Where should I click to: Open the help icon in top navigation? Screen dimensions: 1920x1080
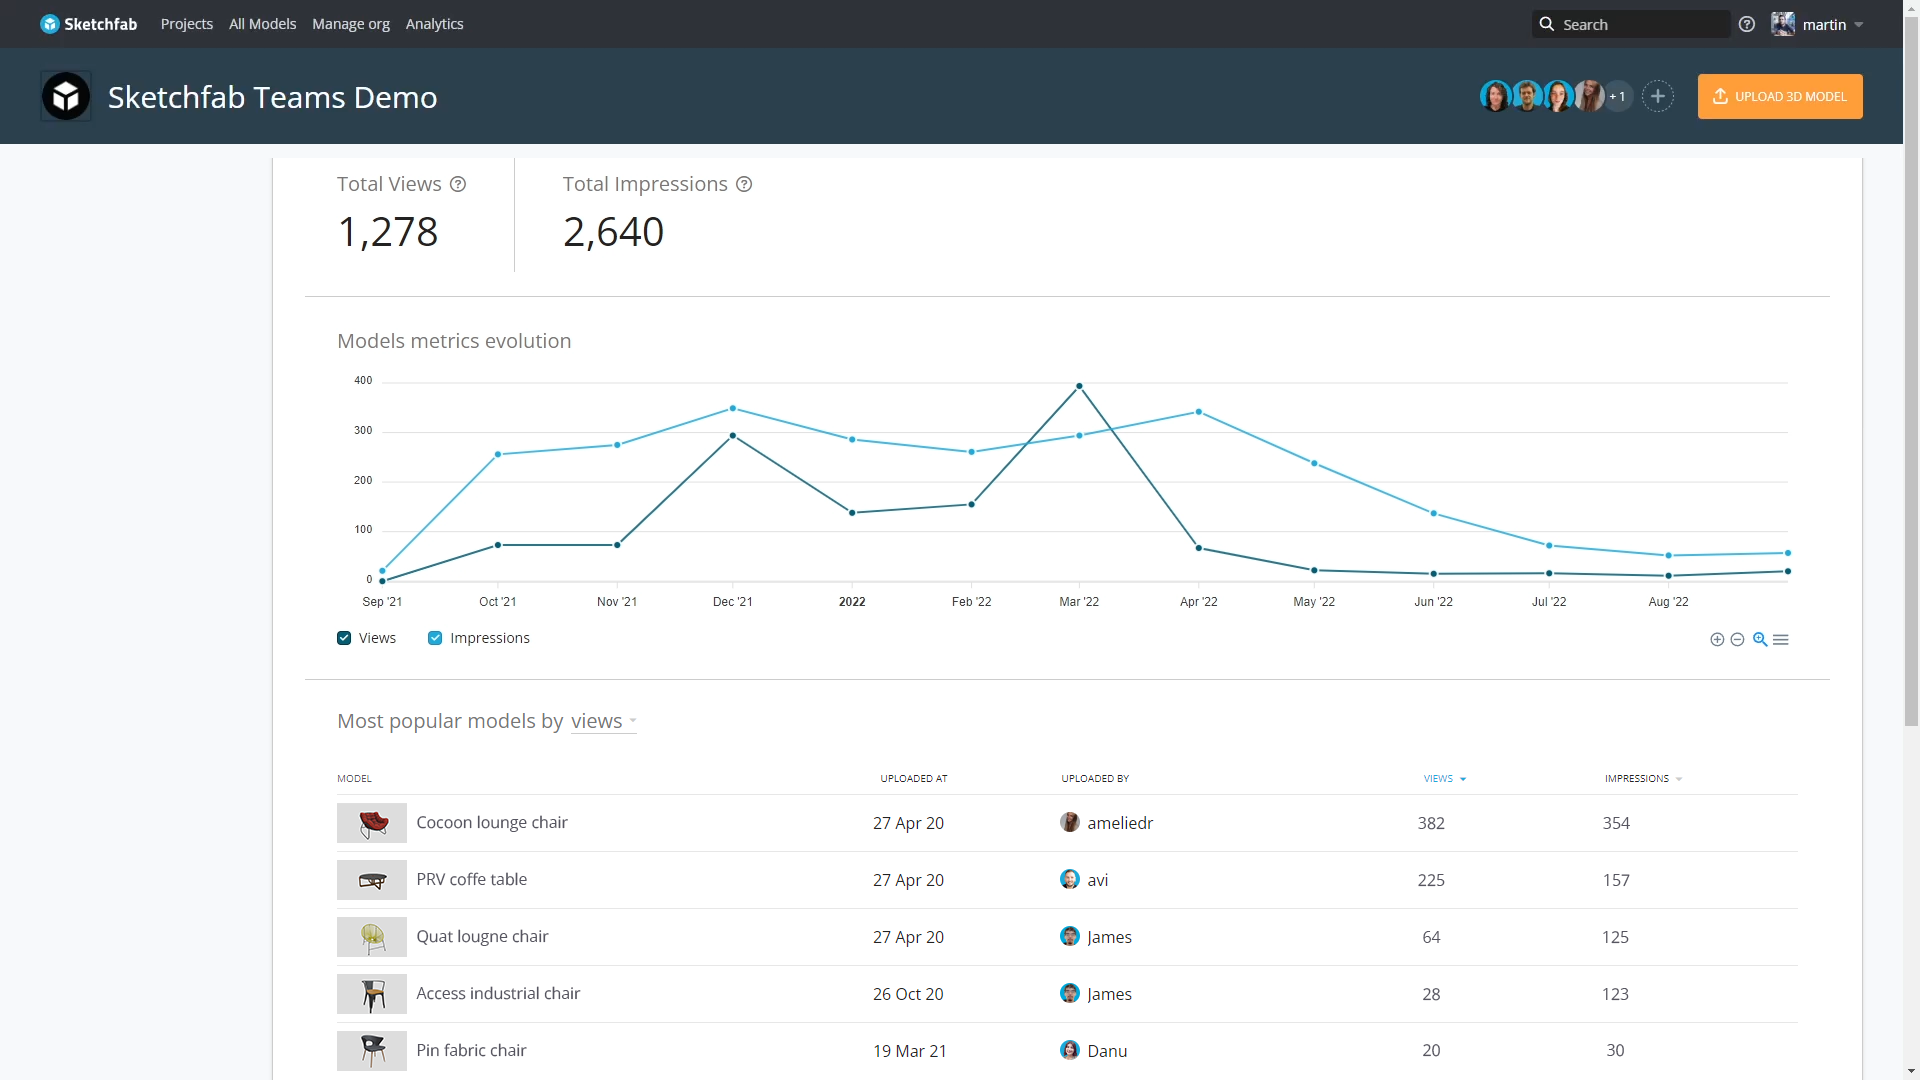1747,24
